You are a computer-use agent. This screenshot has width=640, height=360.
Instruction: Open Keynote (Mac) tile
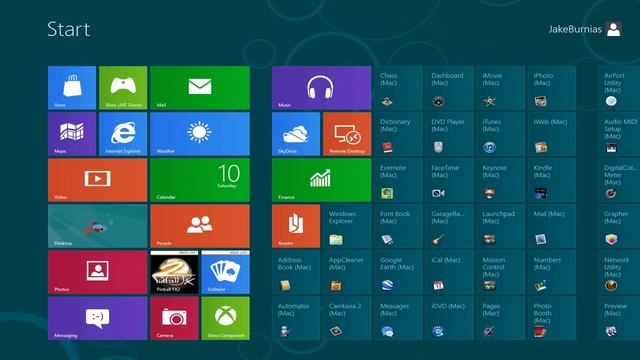point(500,180)
